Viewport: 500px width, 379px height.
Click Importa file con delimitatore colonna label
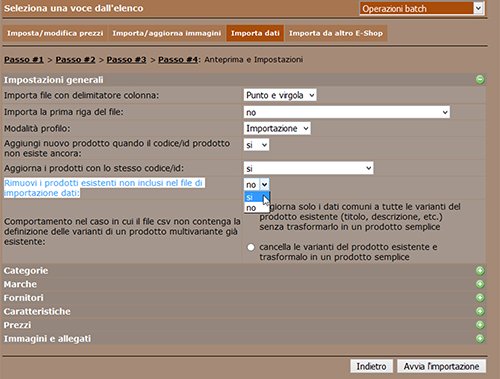coord(81,95)
